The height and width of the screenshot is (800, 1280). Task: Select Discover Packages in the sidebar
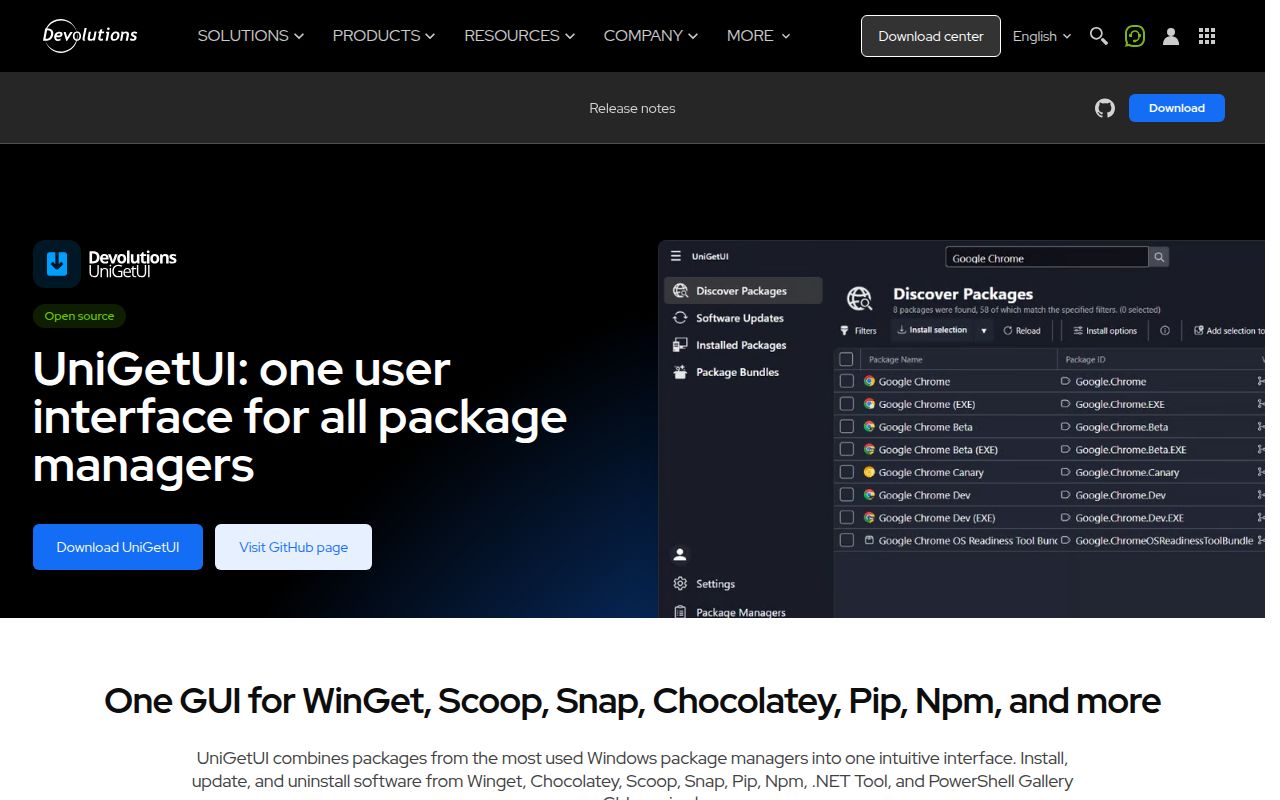(743, 291)
